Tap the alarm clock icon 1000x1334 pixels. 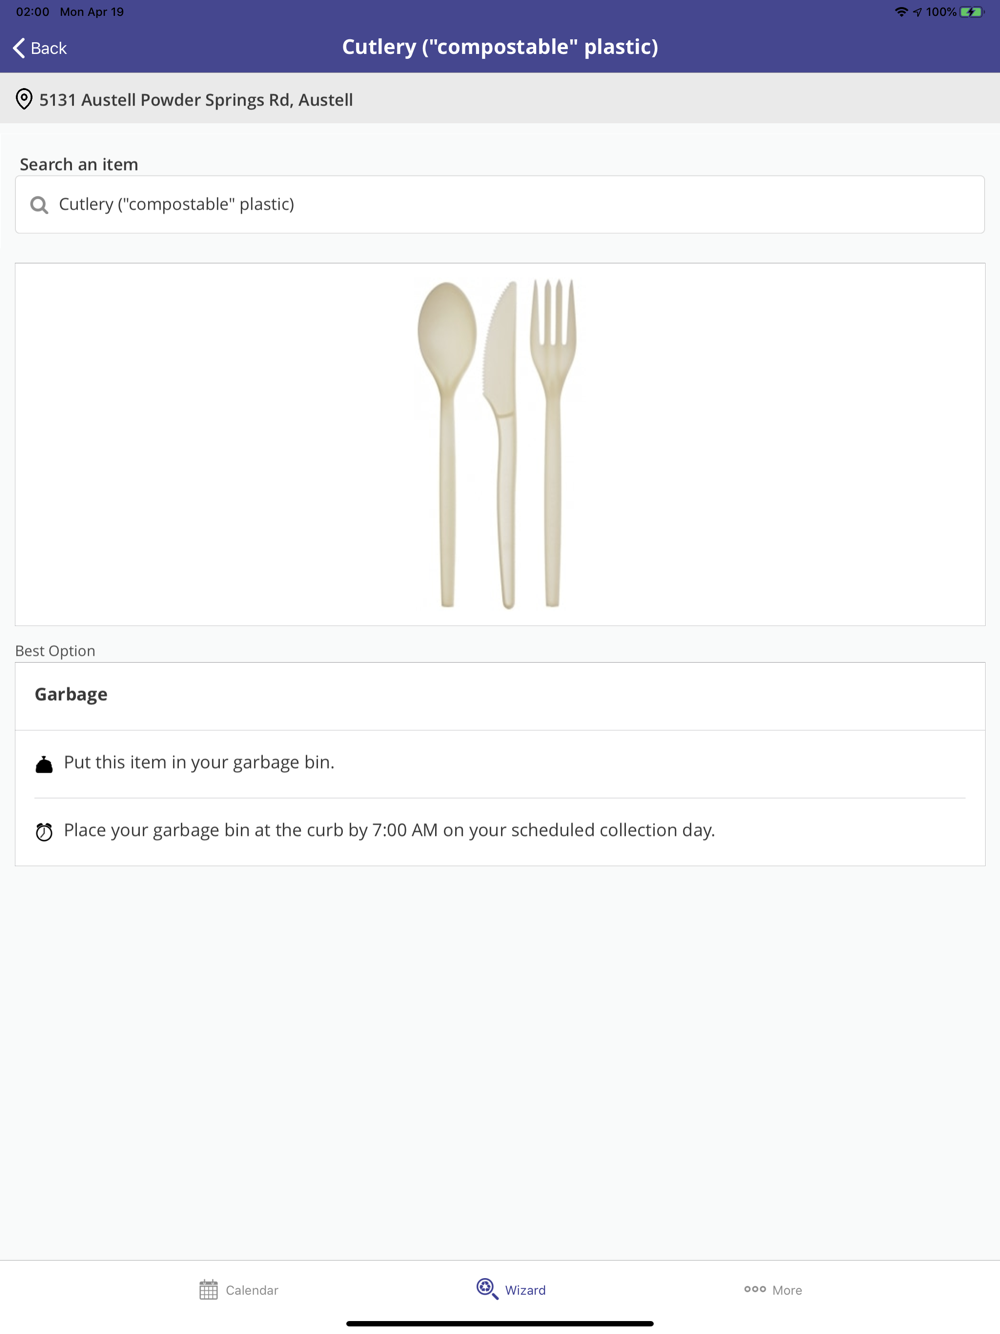[44, 832]
